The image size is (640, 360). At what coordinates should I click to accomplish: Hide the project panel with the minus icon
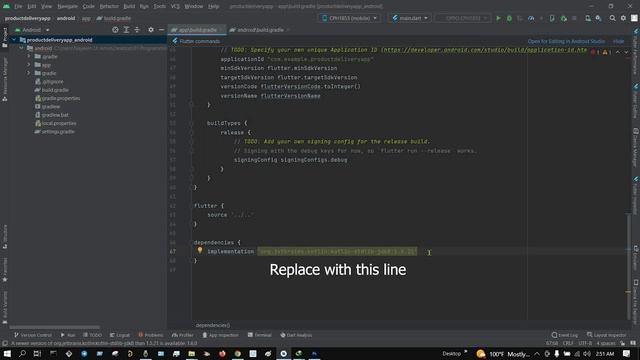pos(161,30)
